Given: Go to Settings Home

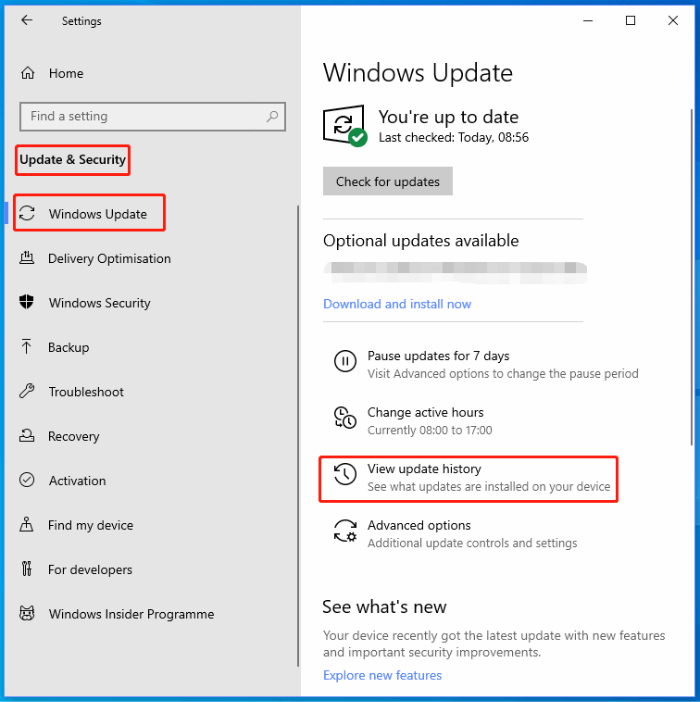Looking at the screenshot, I should point(66,73).
